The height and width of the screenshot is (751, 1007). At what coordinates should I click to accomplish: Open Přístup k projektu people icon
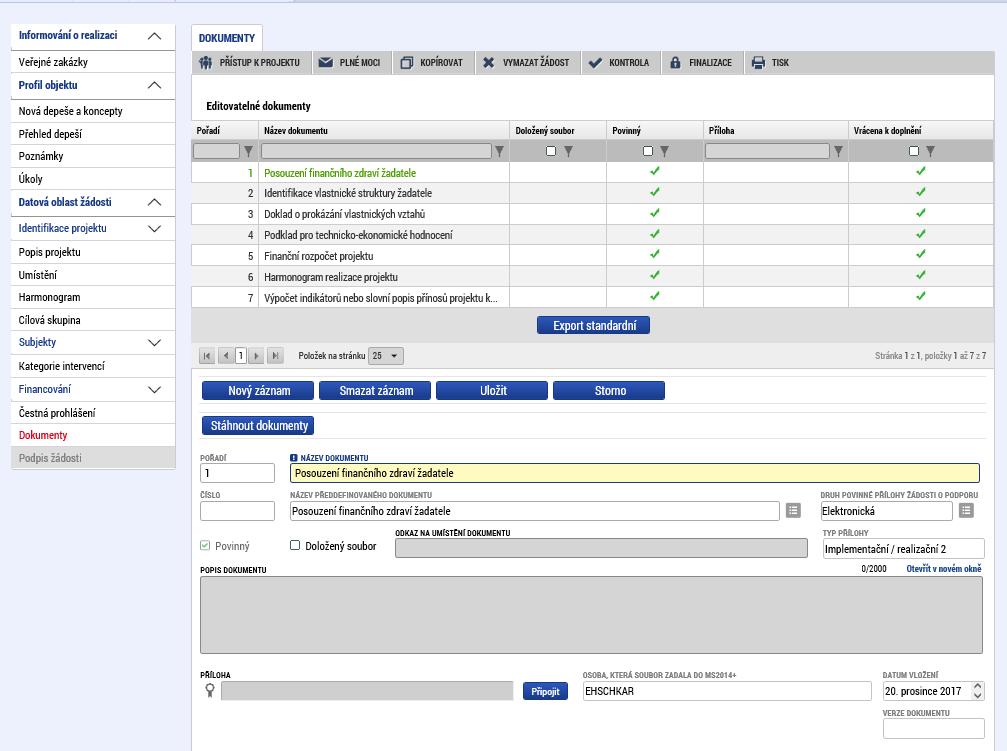click(206, 62)
